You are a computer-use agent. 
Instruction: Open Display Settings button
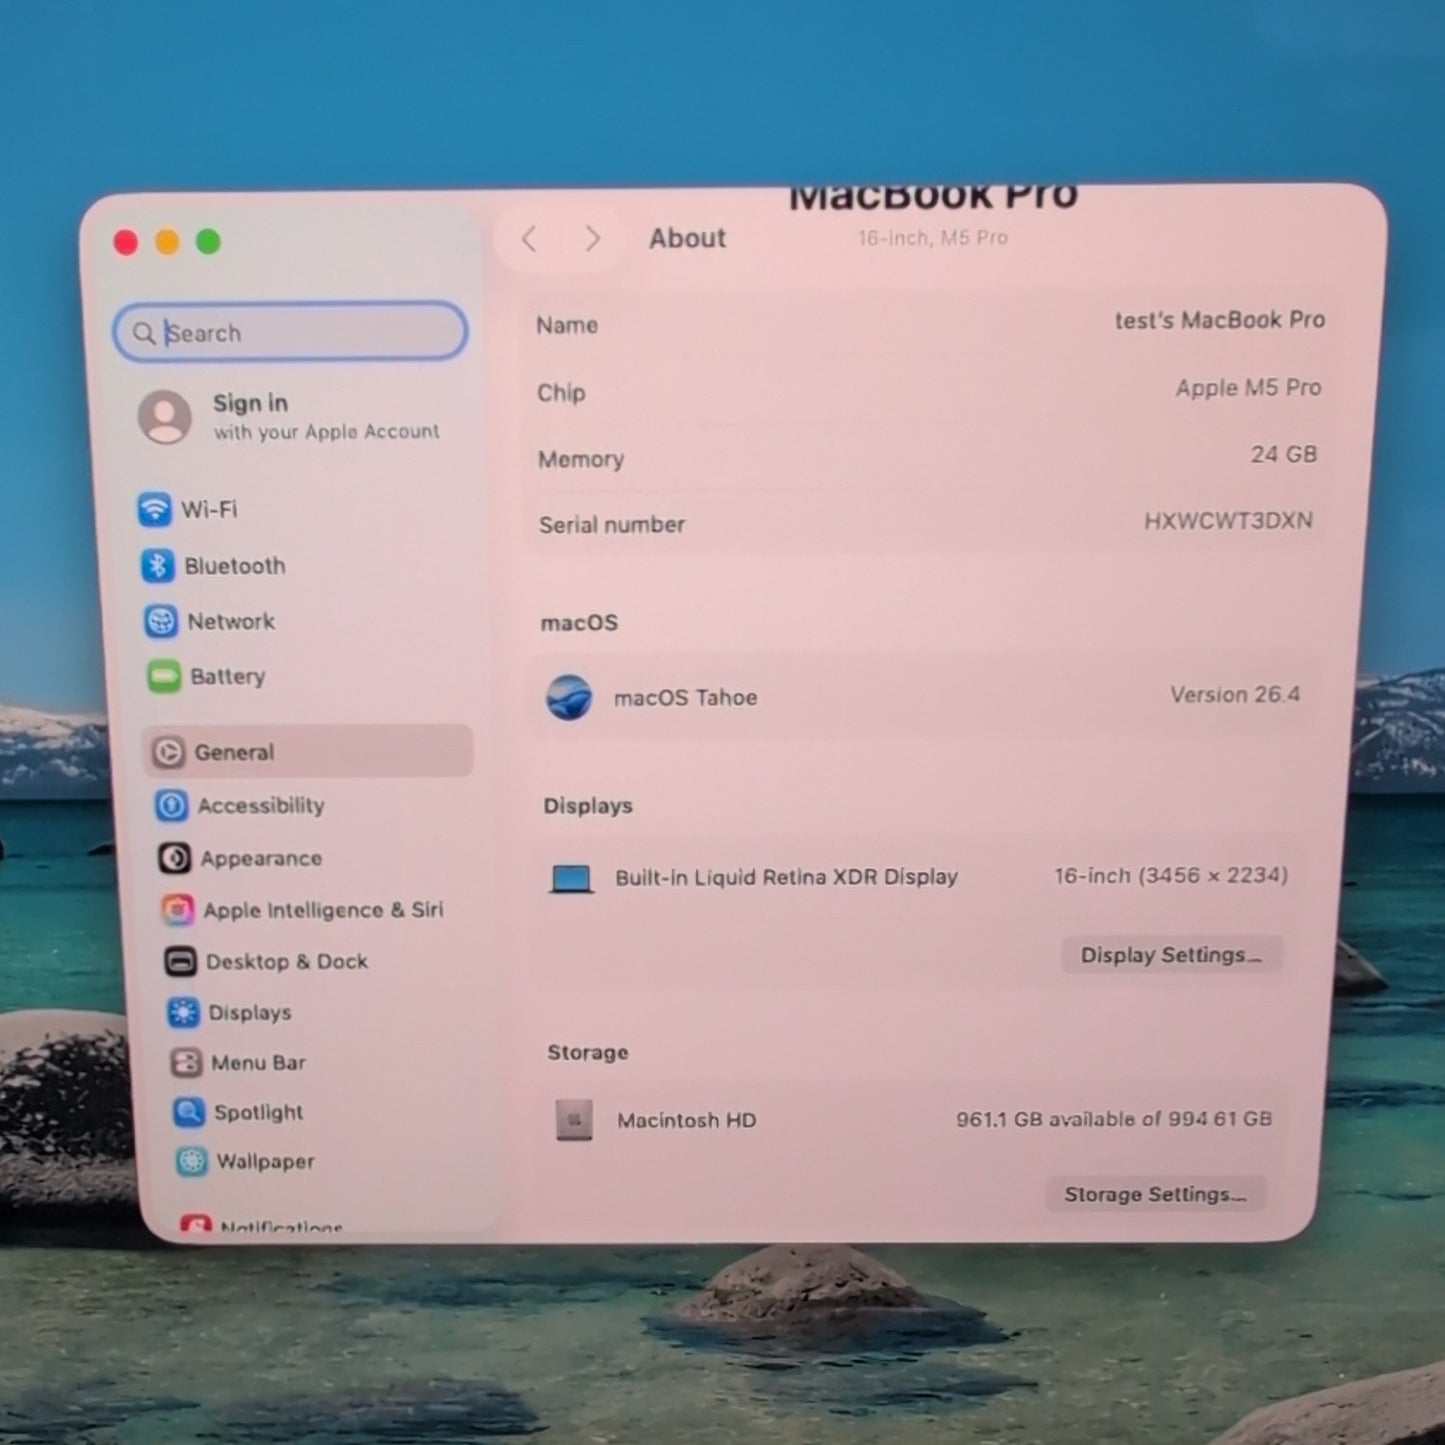[1171, 955]
